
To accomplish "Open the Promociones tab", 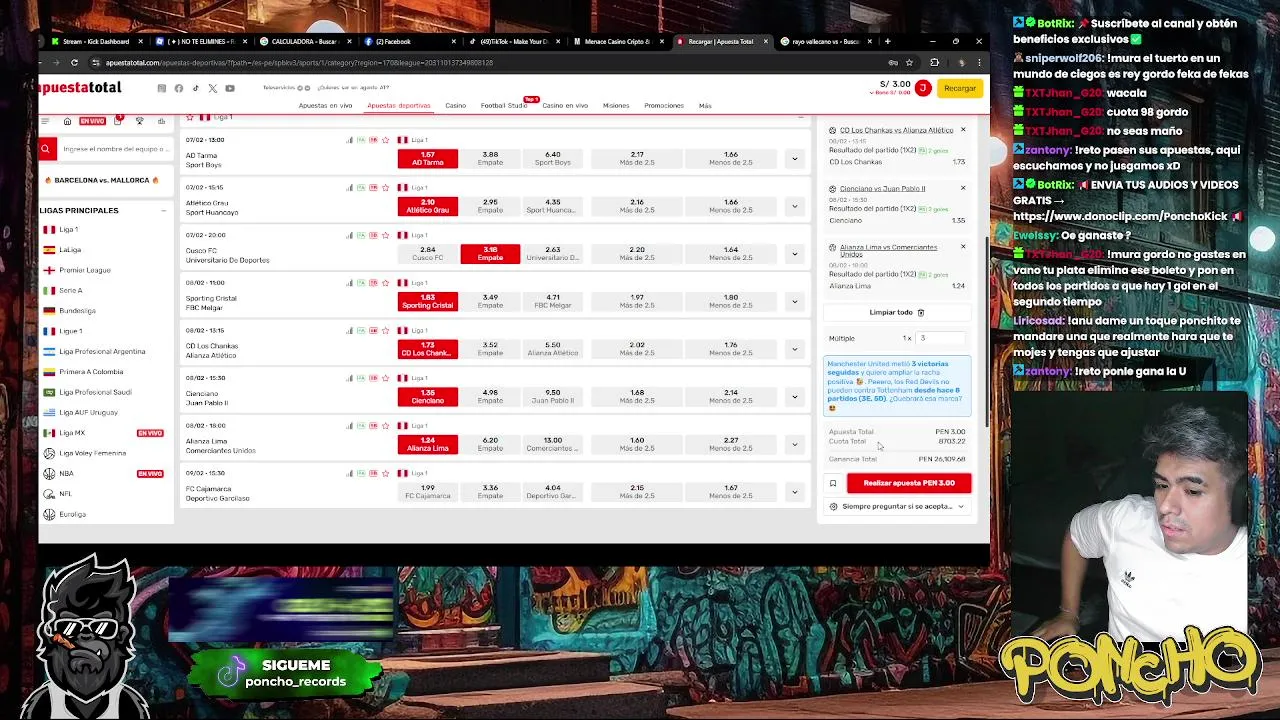I will pyautogui.click(x=664, y=105).
